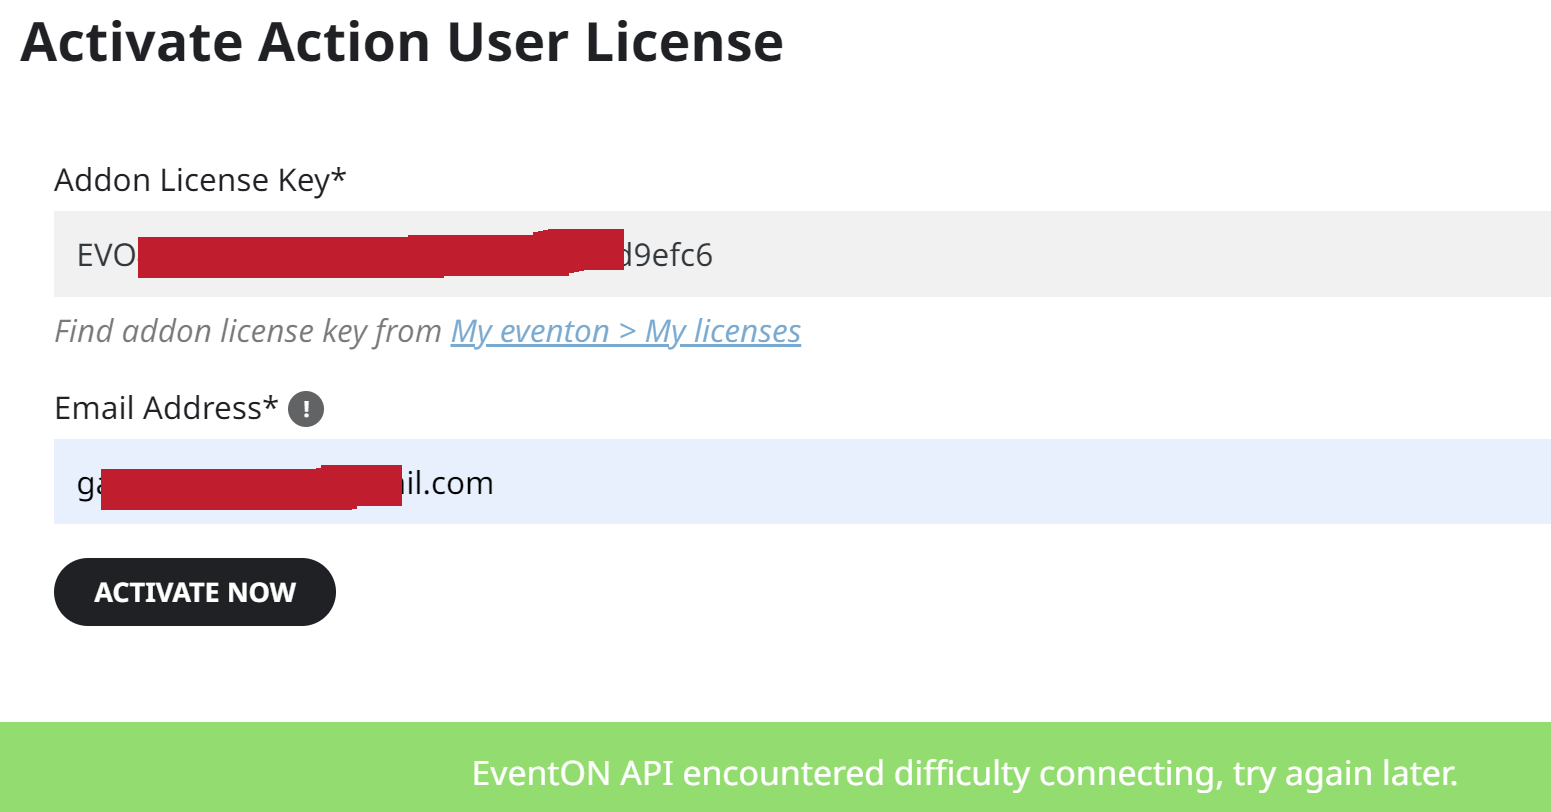Click the Email Address* label text
The width and height of the screenshot is (1551, 812).
click(x=166, y=408)
